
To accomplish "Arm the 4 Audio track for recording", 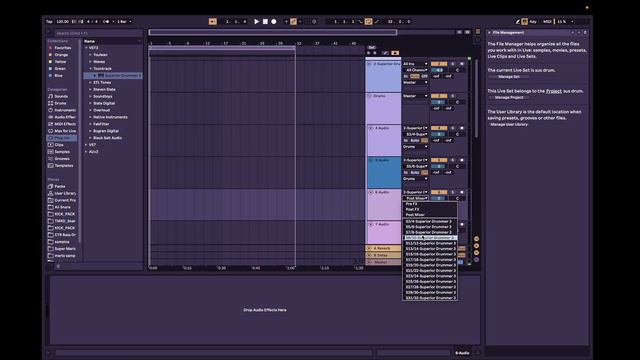I will [x=462, y=128].
